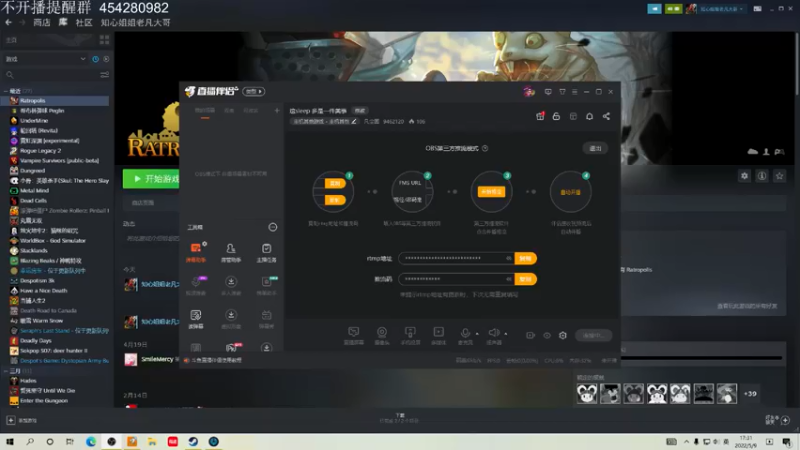Click the grey start streaming button
The image size is (800, 450).
(593, 335)
